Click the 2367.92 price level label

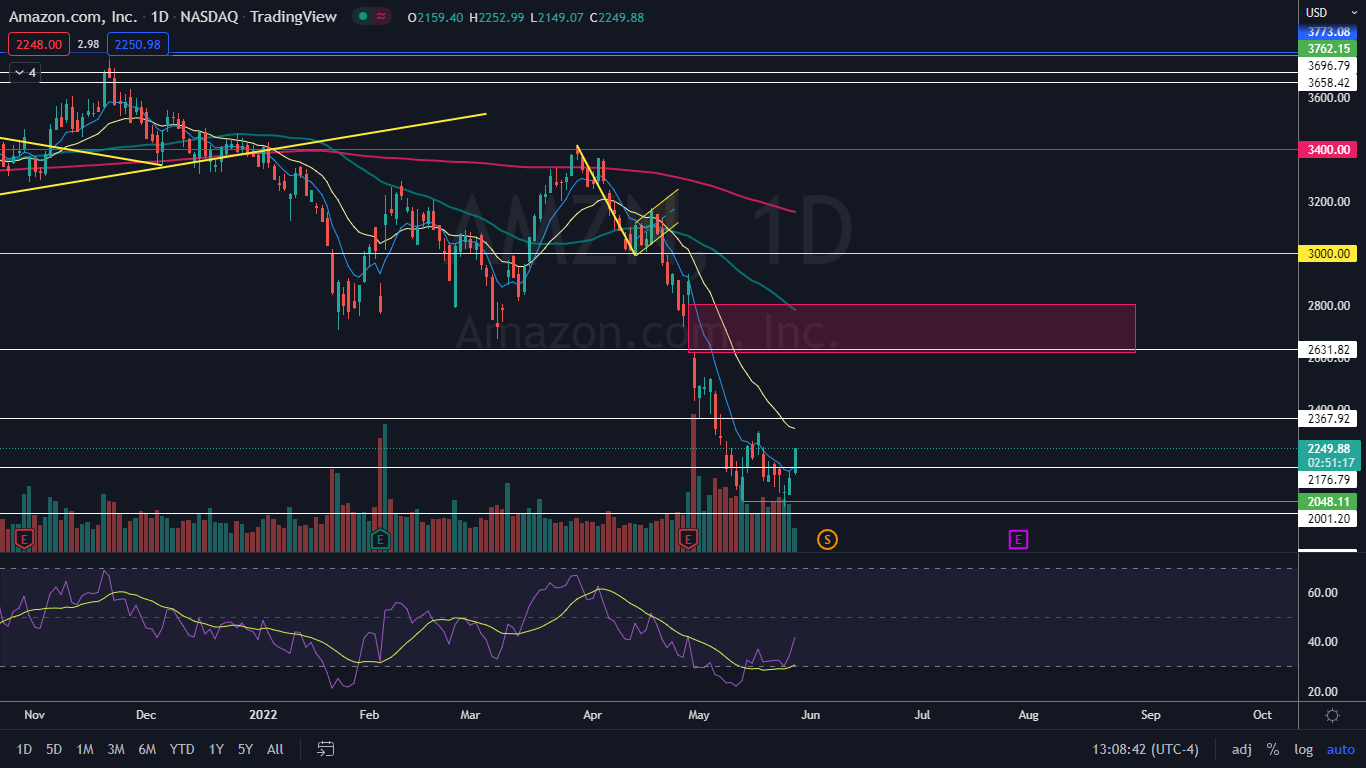pos(1328,418)
